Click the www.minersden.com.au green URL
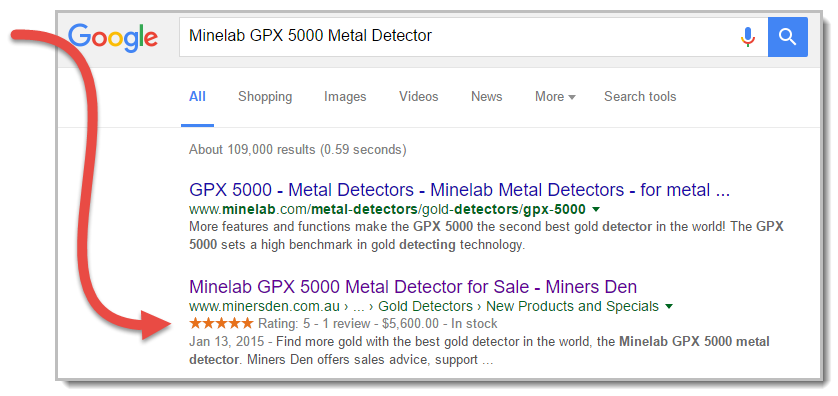Image resolution: width=838 pixels, height=396 pixels. pyautogui.click(x=265, y=307)
